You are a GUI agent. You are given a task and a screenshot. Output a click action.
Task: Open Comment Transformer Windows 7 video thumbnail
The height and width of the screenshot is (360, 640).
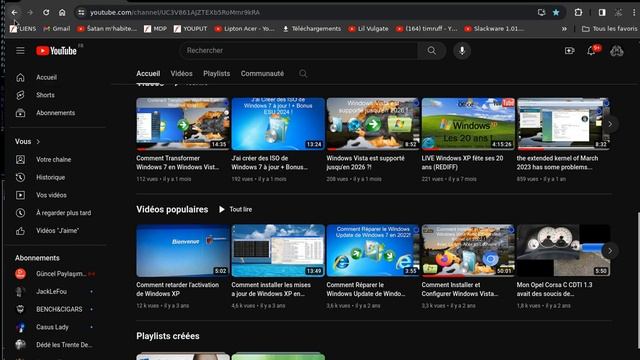[182, 124]
